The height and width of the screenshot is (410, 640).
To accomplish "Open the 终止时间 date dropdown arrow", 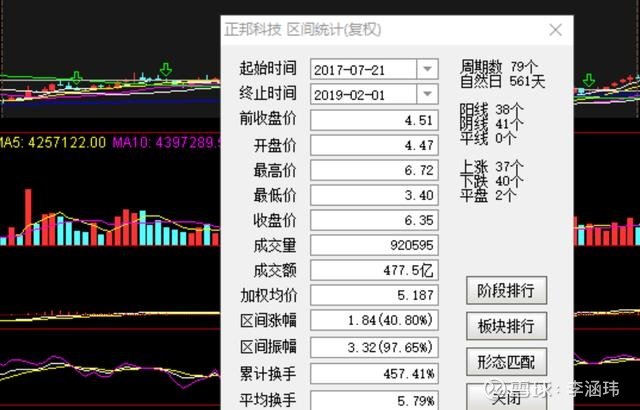I will coord(427,94).
